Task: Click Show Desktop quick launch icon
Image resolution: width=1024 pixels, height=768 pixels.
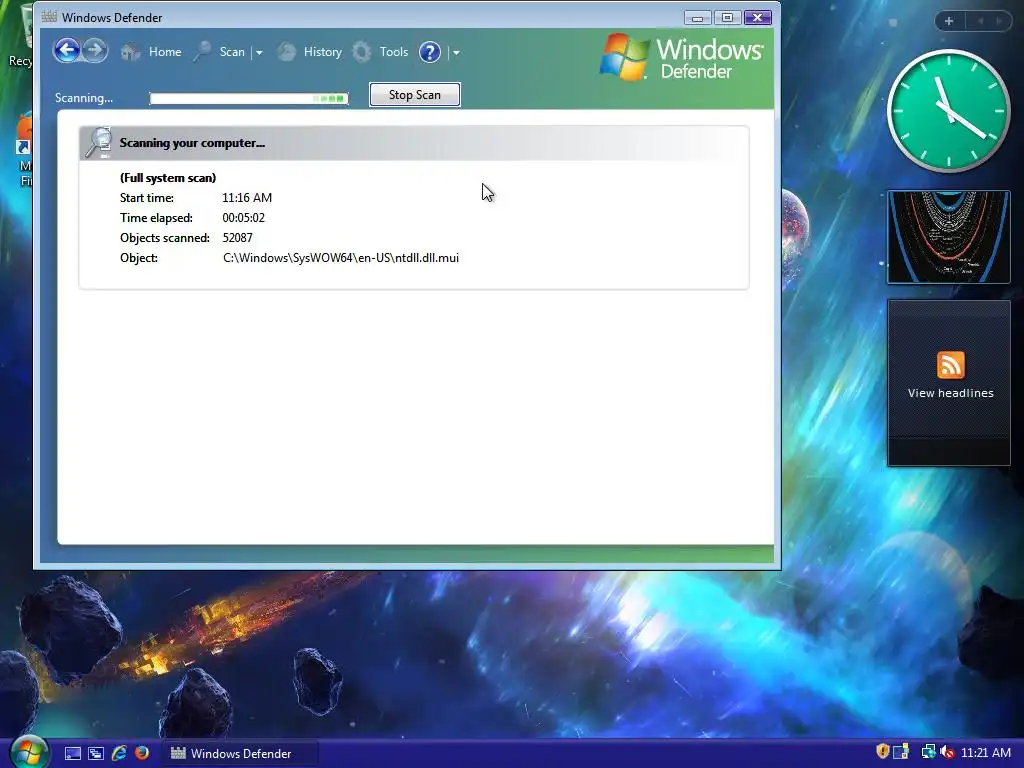Action: pos(72,754)
